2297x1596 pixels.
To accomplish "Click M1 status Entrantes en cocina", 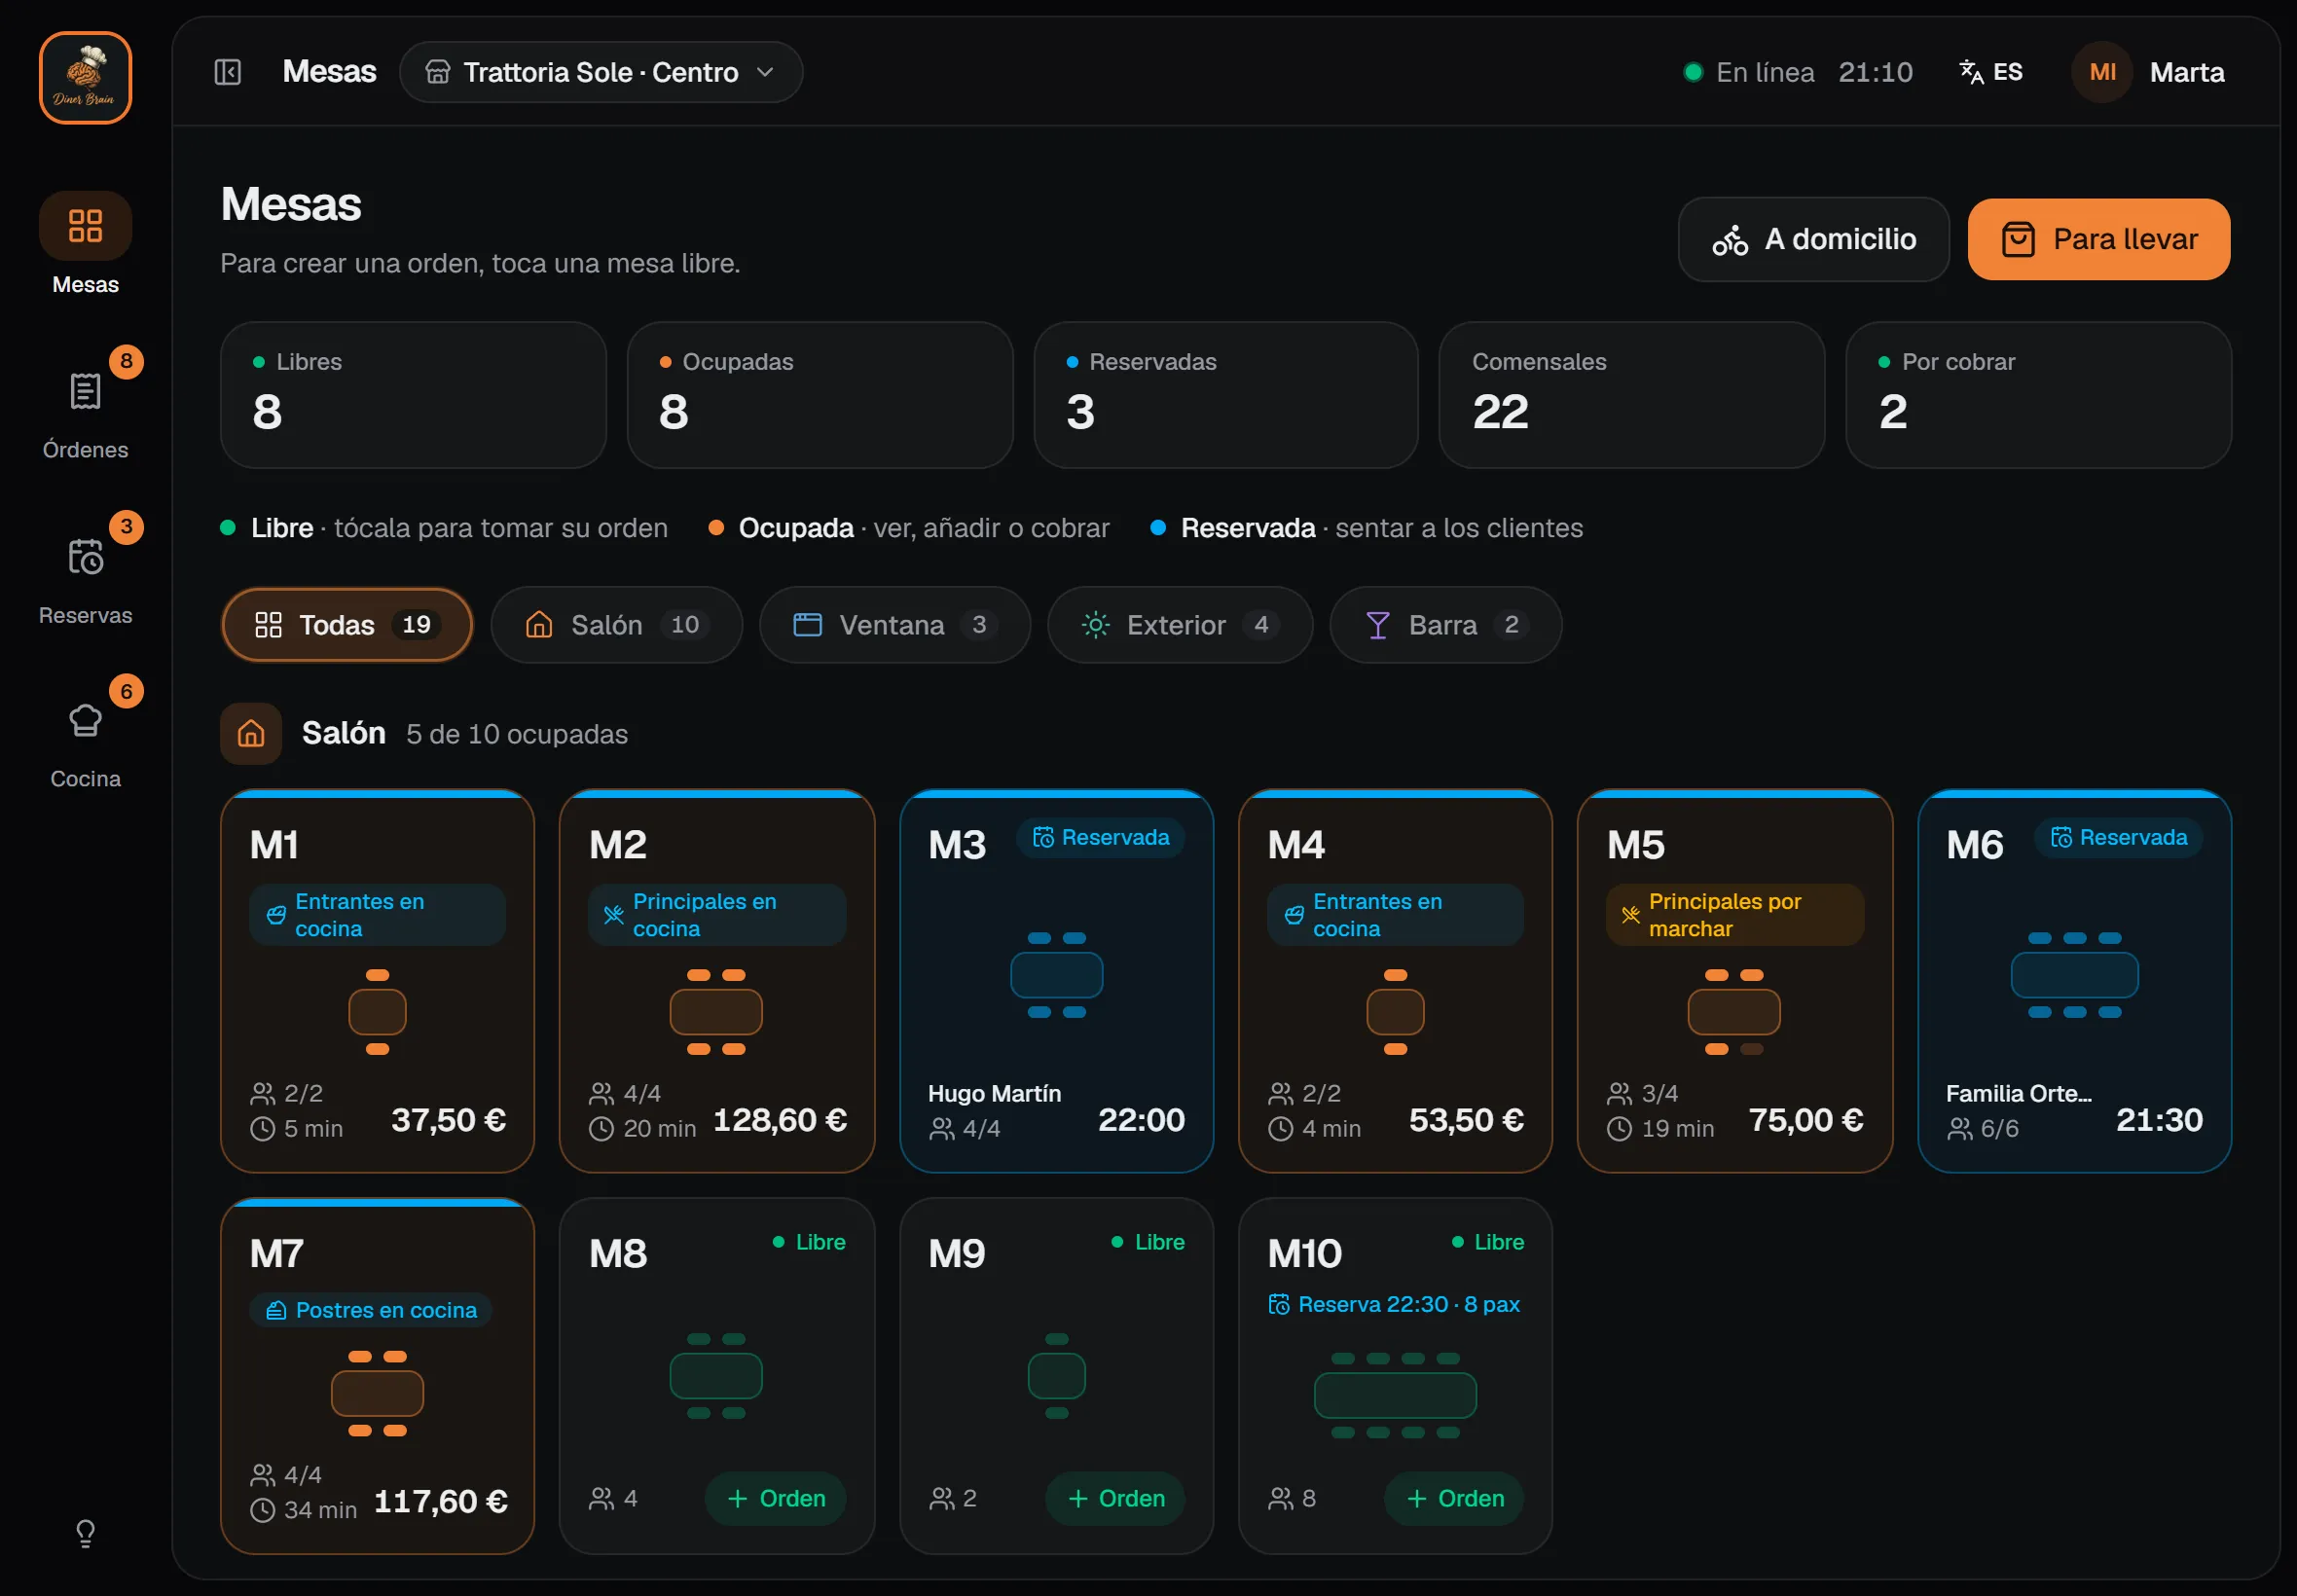I will pyautogui.click(x=377, y=915).
